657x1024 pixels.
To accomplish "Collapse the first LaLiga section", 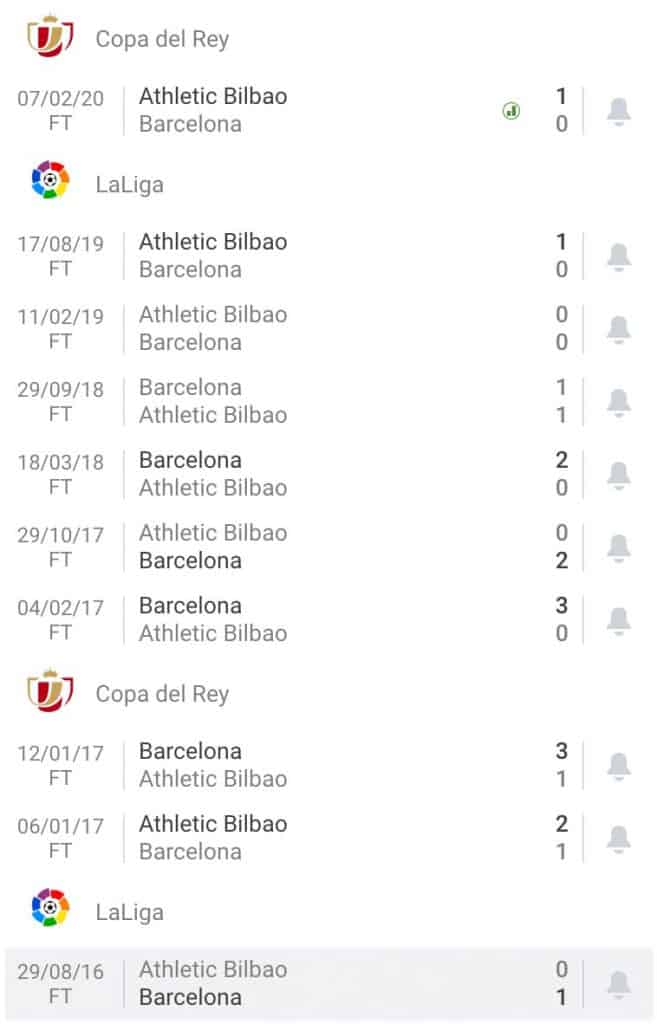I will [x=132, y=181].
